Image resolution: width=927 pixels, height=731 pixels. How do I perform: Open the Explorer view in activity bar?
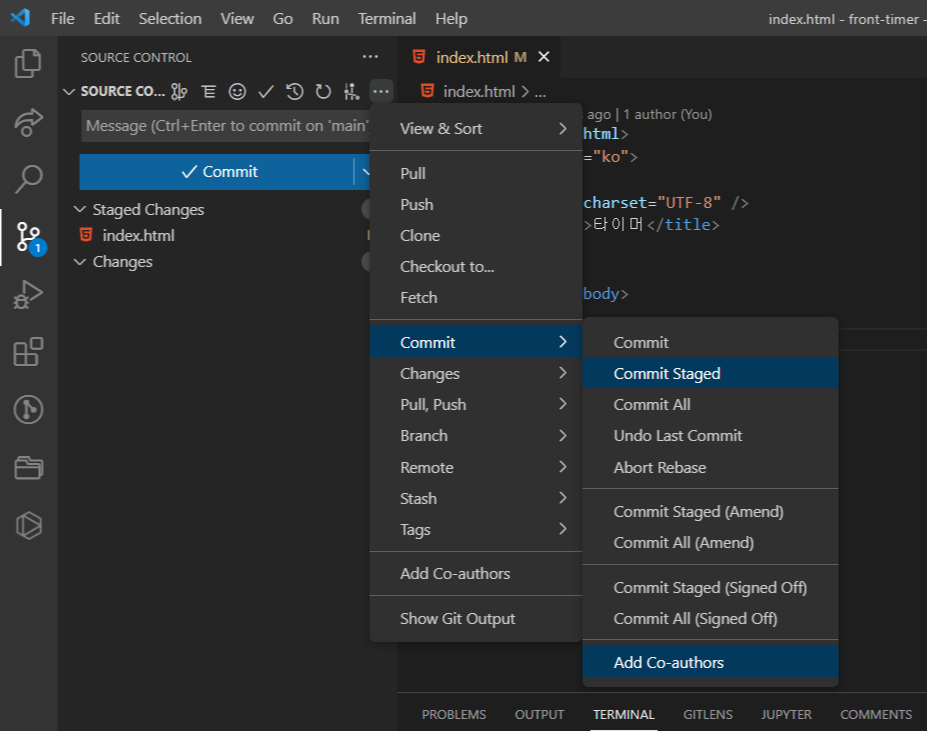[x=28, y=63]
